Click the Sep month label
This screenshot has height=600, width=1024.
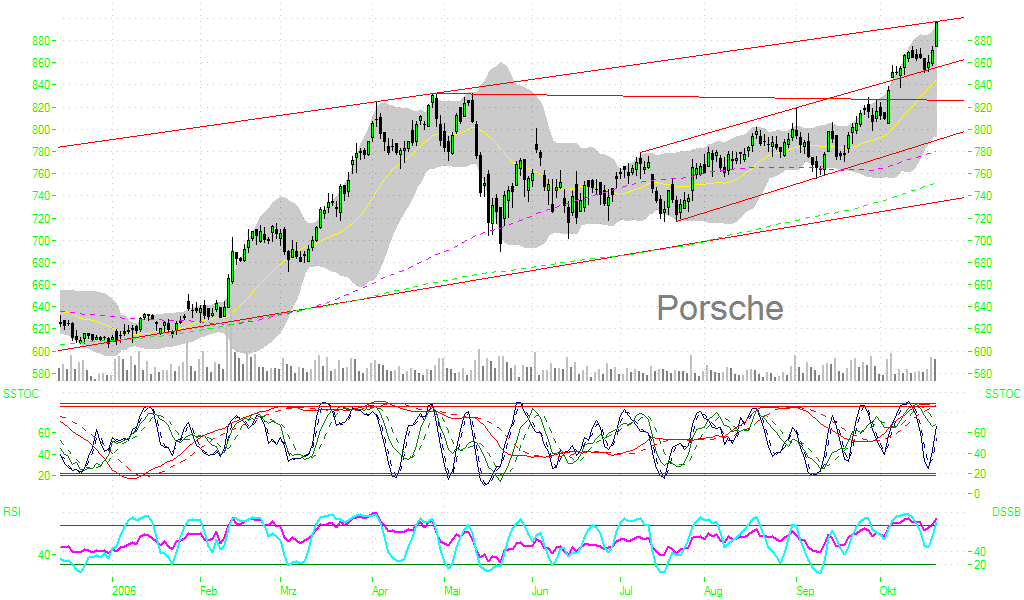tap(805, 591)
